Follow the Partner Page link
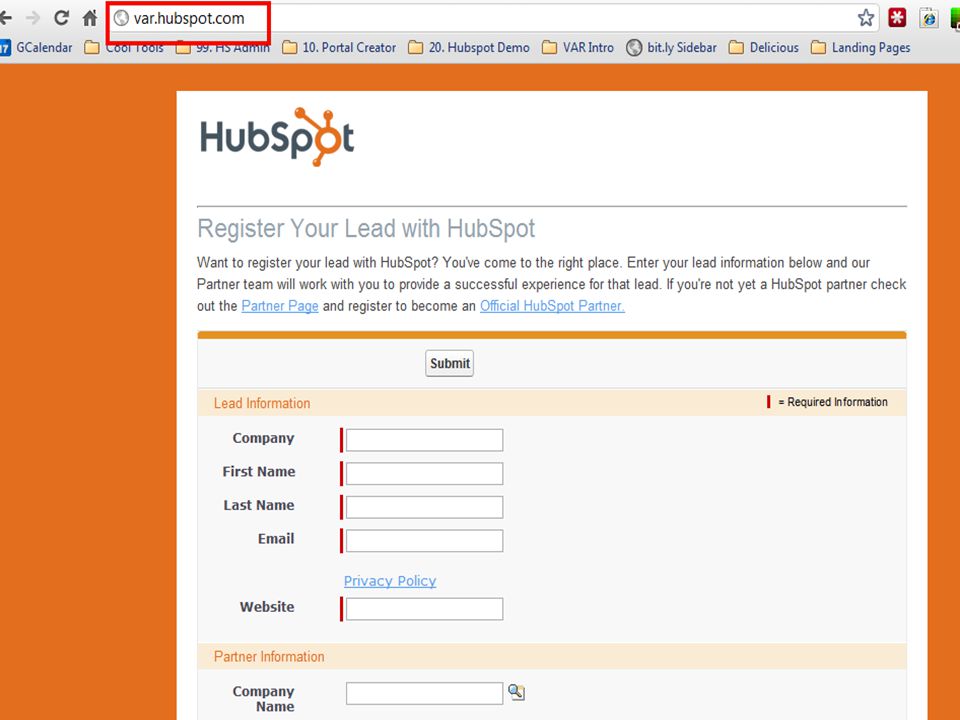The width and height of the screenshot is (960, 720). [280, 306]
